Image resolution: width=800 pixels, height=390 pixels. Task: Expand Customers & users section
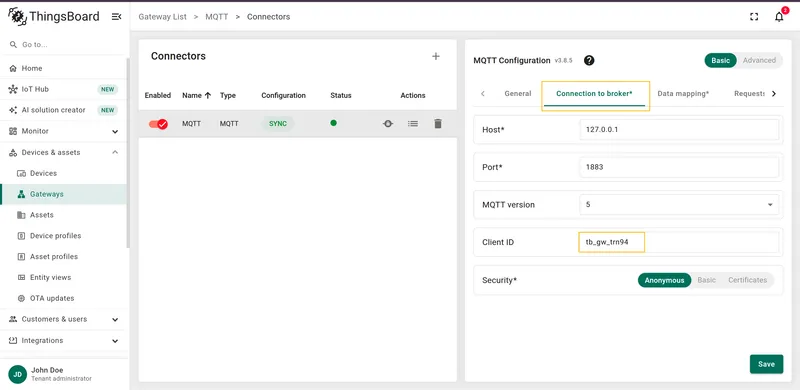click(115, 320)
